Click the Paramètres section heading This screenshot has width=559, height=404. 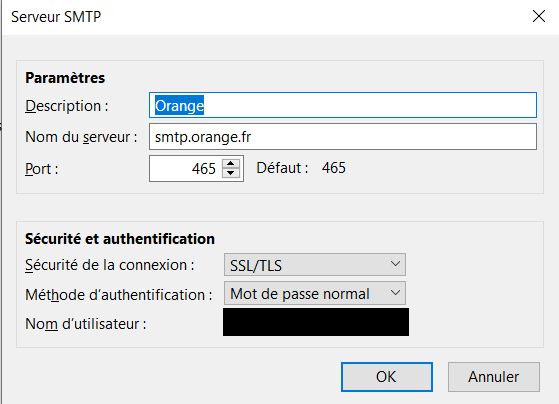click(x=65, y=78)
